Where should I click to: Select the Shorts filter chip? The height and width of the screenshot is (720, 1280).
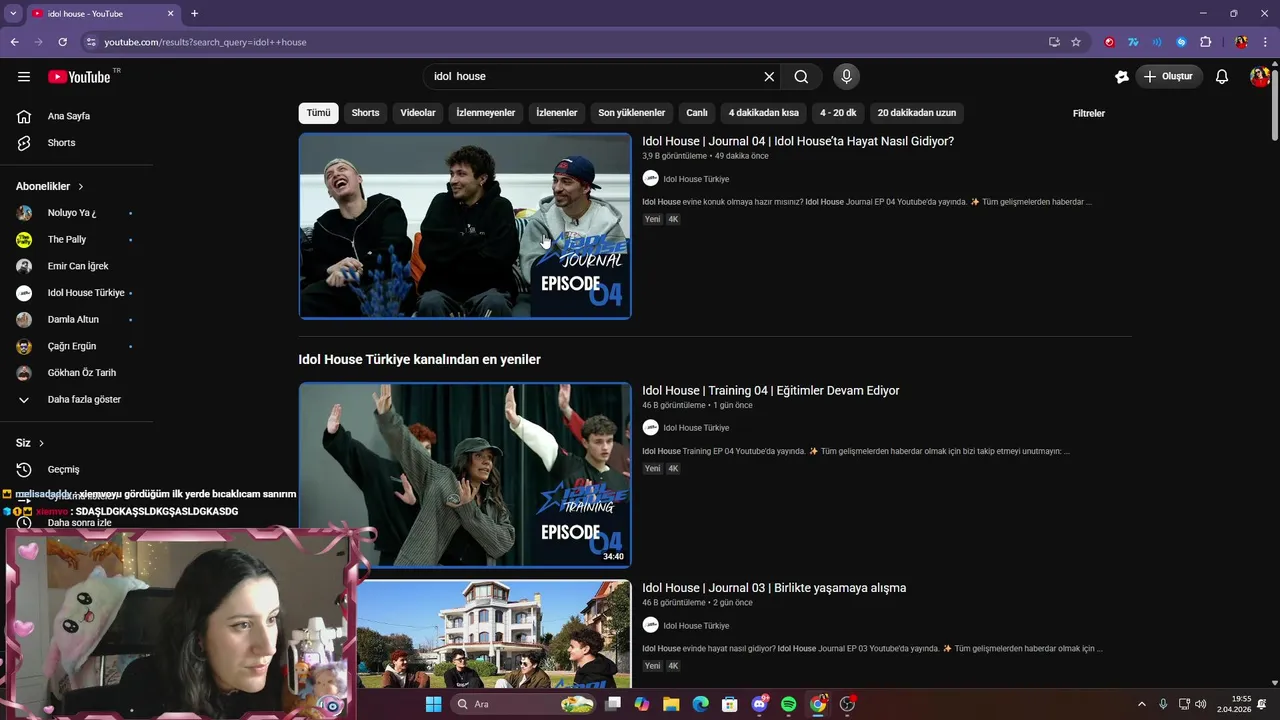(365, 113)
